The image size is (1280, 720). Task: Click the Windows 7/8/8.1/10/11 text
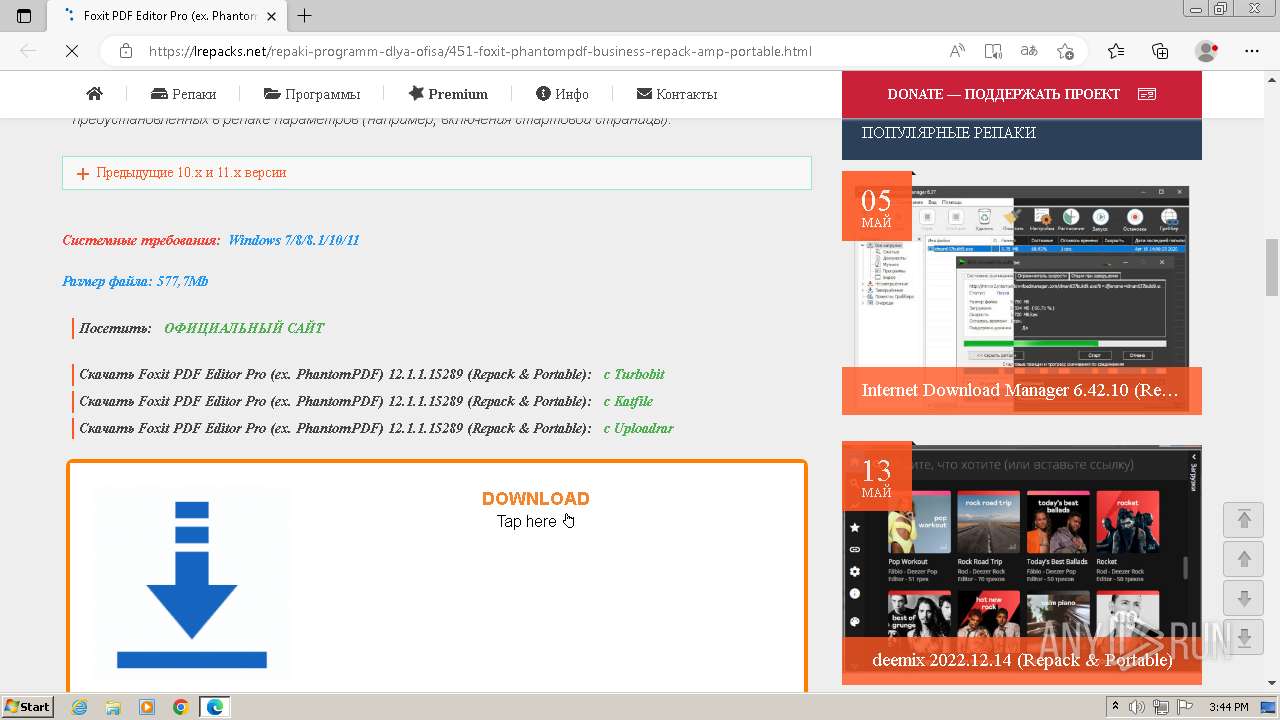[294, 240]
